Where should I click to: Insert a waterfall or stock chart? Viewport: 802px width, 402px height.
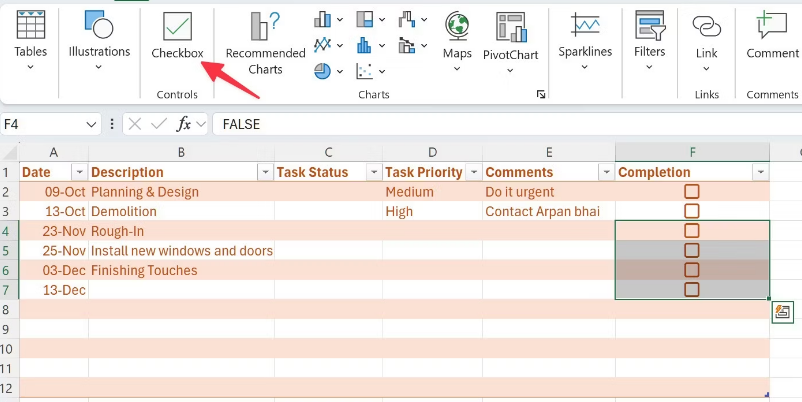(x=407, y=19)
